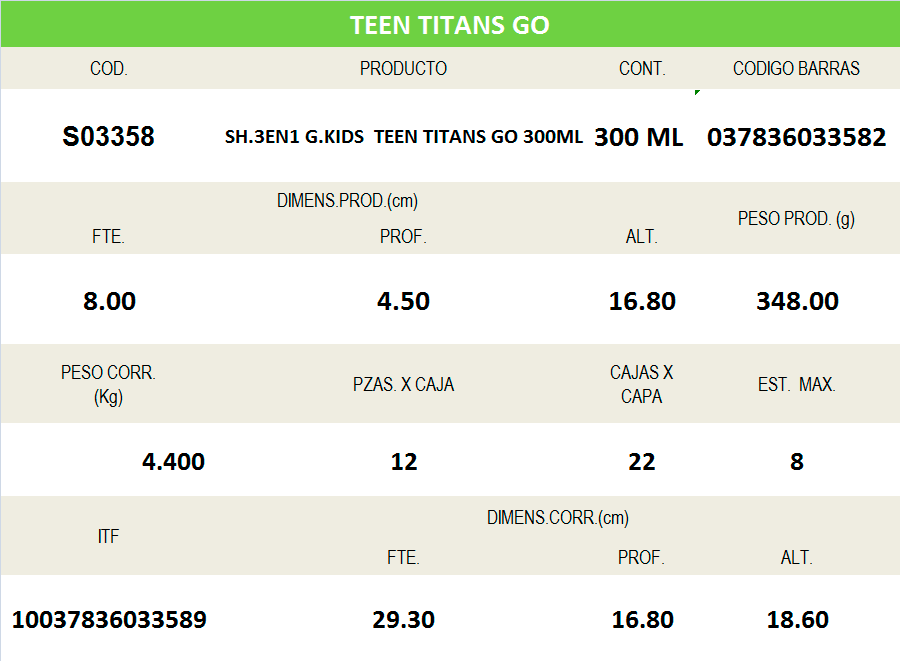
Task: Select the box weight value 4.400
Action: point(173,461)
